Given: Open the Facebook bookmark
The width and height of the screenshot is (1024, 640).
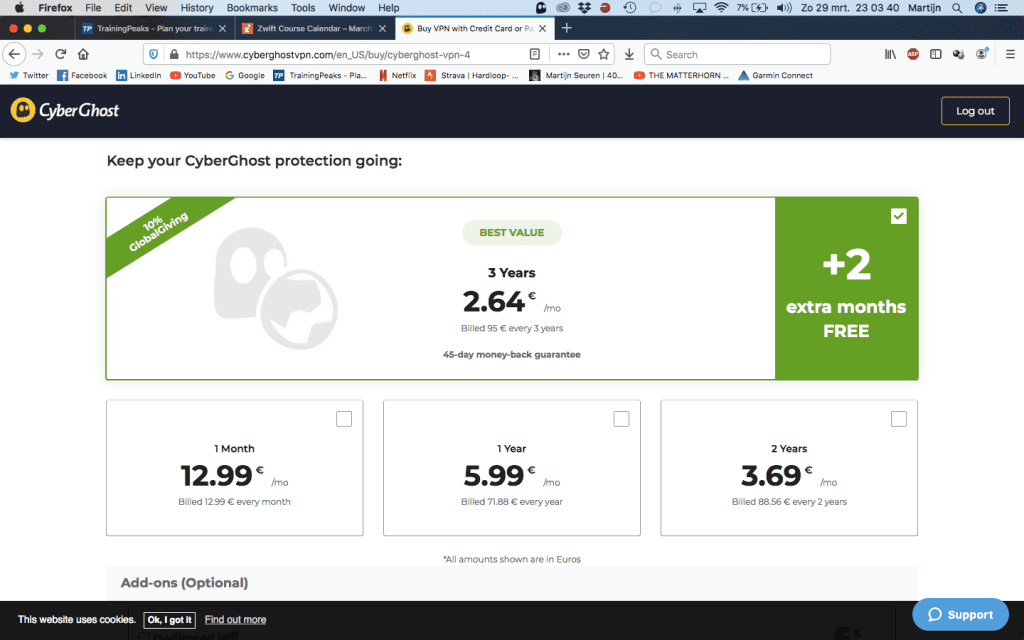Looking at the screenshot, I should pos(82,75).
